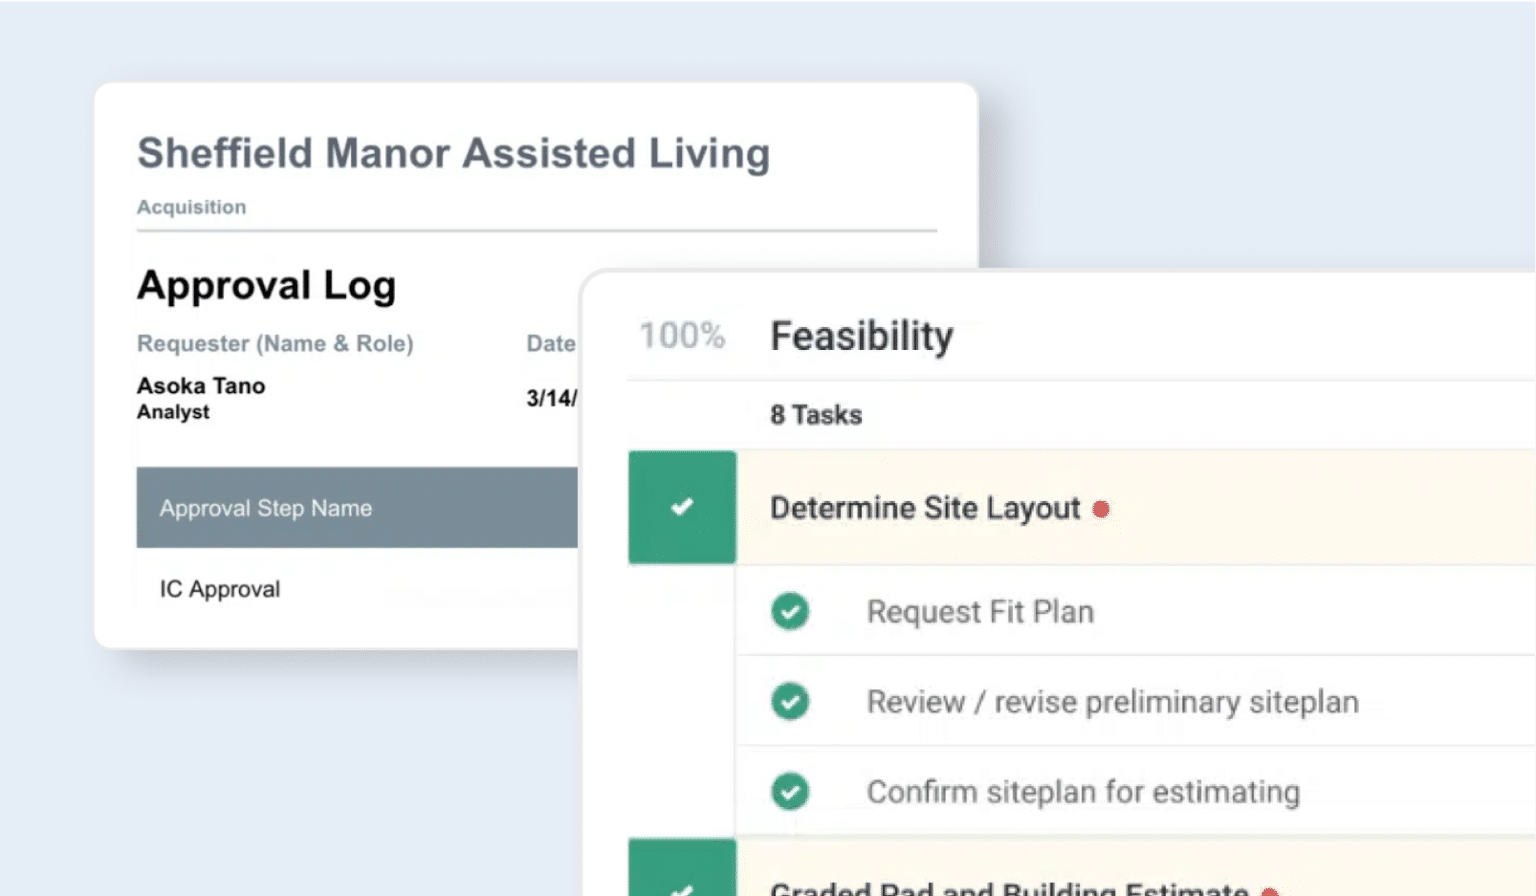Toggle completion of the Request Fit Plan subtask
Screen dimensions: 1536x896
tap(789, 610)
